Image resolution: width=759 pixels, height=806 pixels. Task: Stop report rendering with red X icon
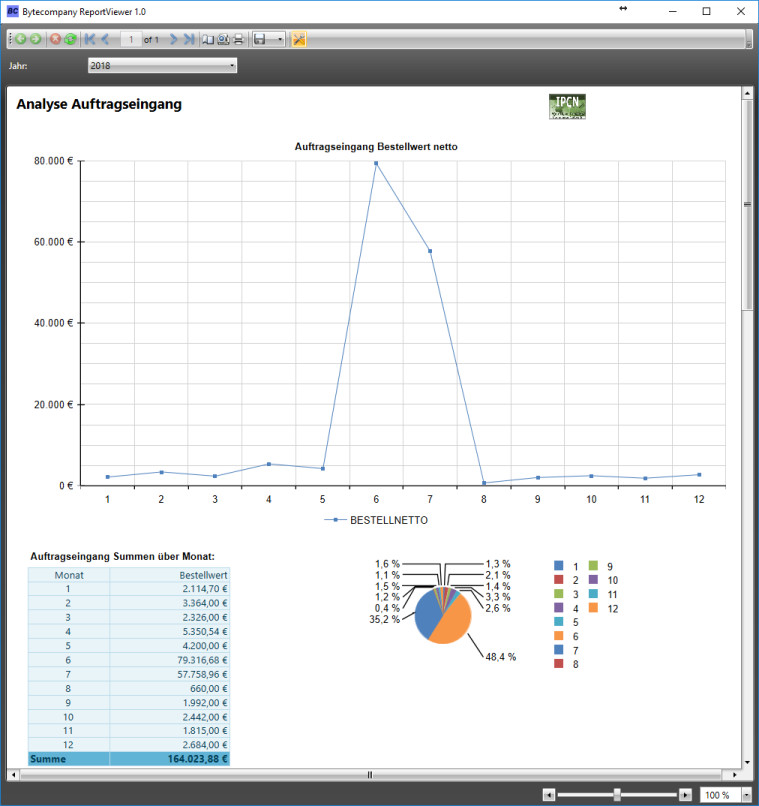click(55, 39)
